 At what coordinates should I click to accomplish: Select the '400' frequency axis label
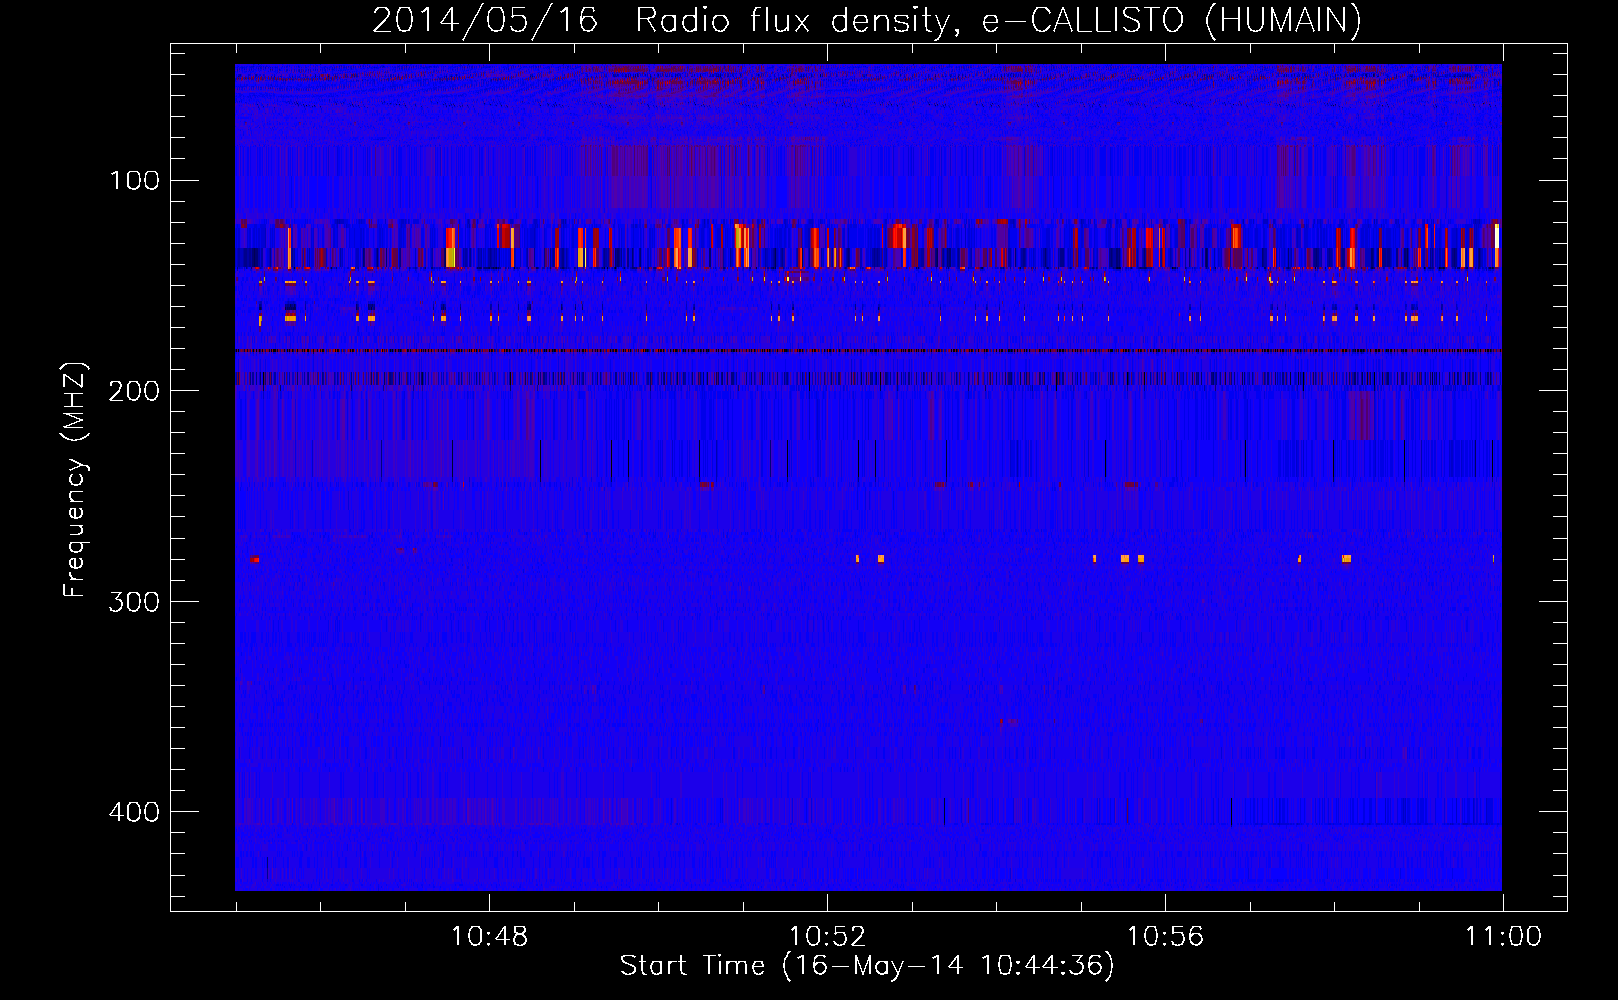[135, 811]
